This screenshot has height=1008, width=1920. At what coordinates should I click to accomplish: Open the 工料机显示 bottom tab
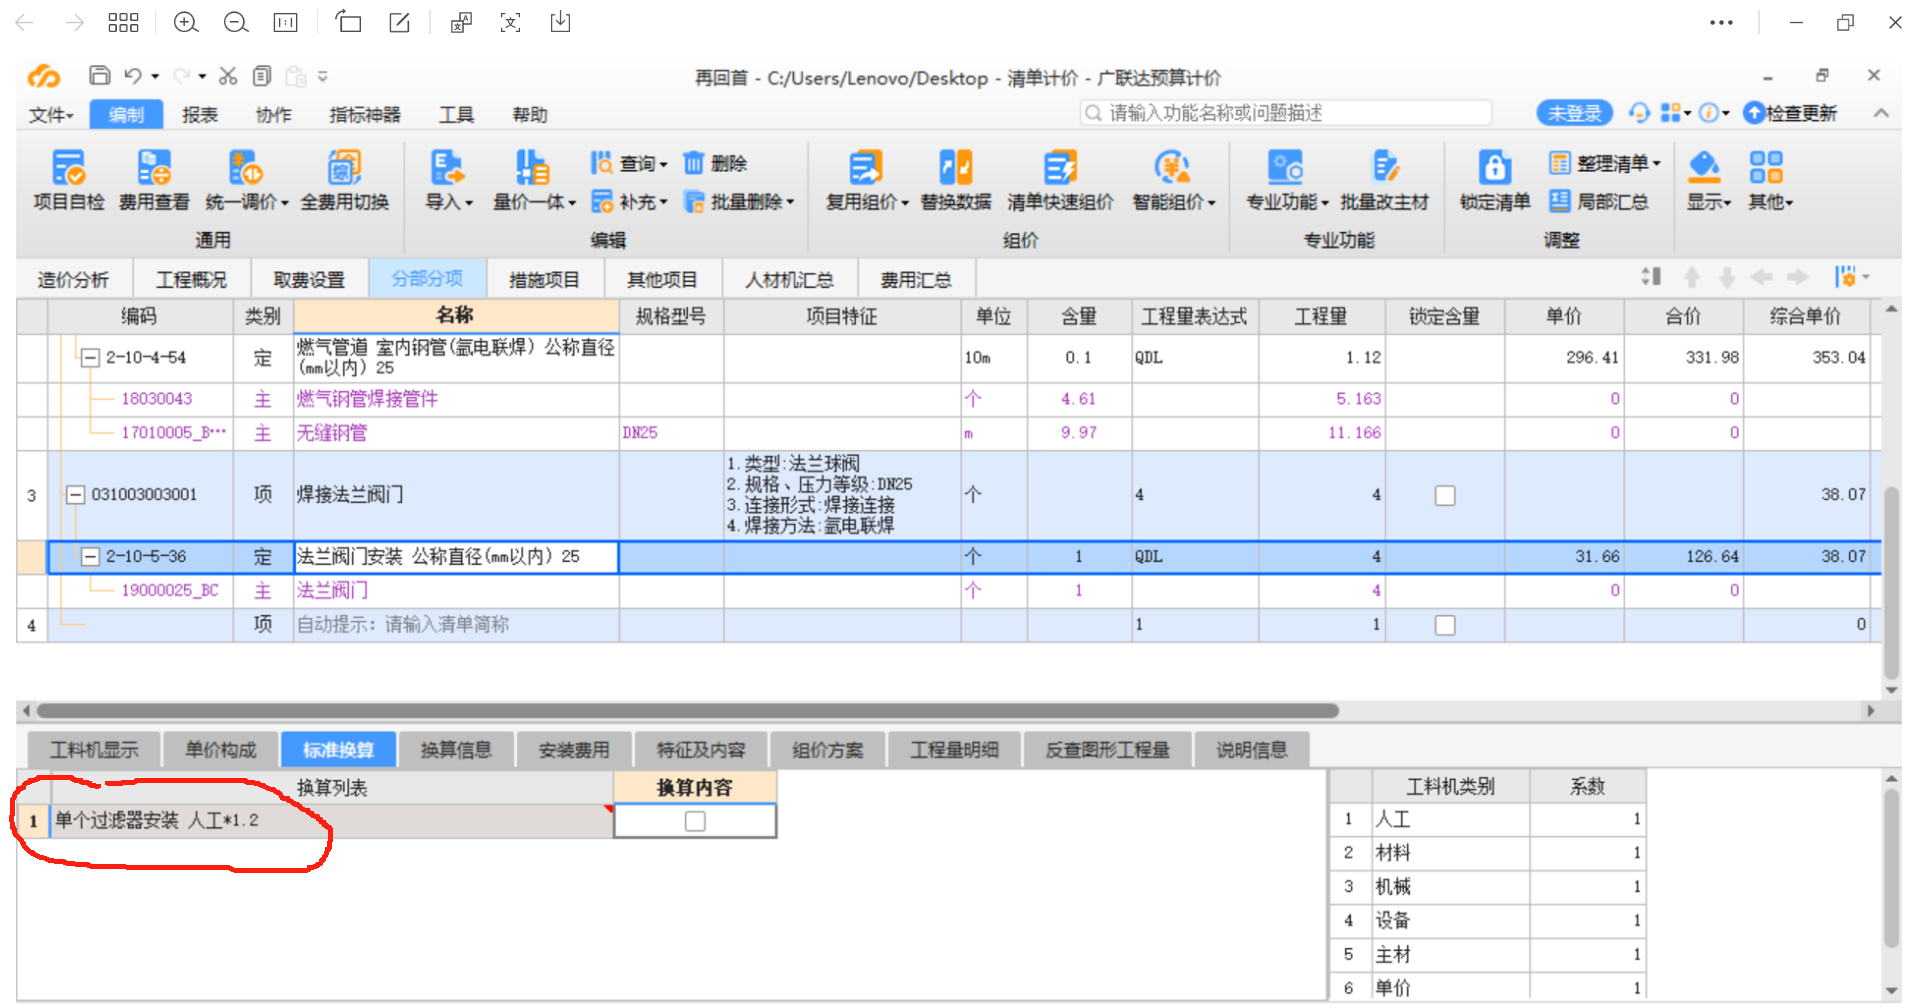(95, 750)
